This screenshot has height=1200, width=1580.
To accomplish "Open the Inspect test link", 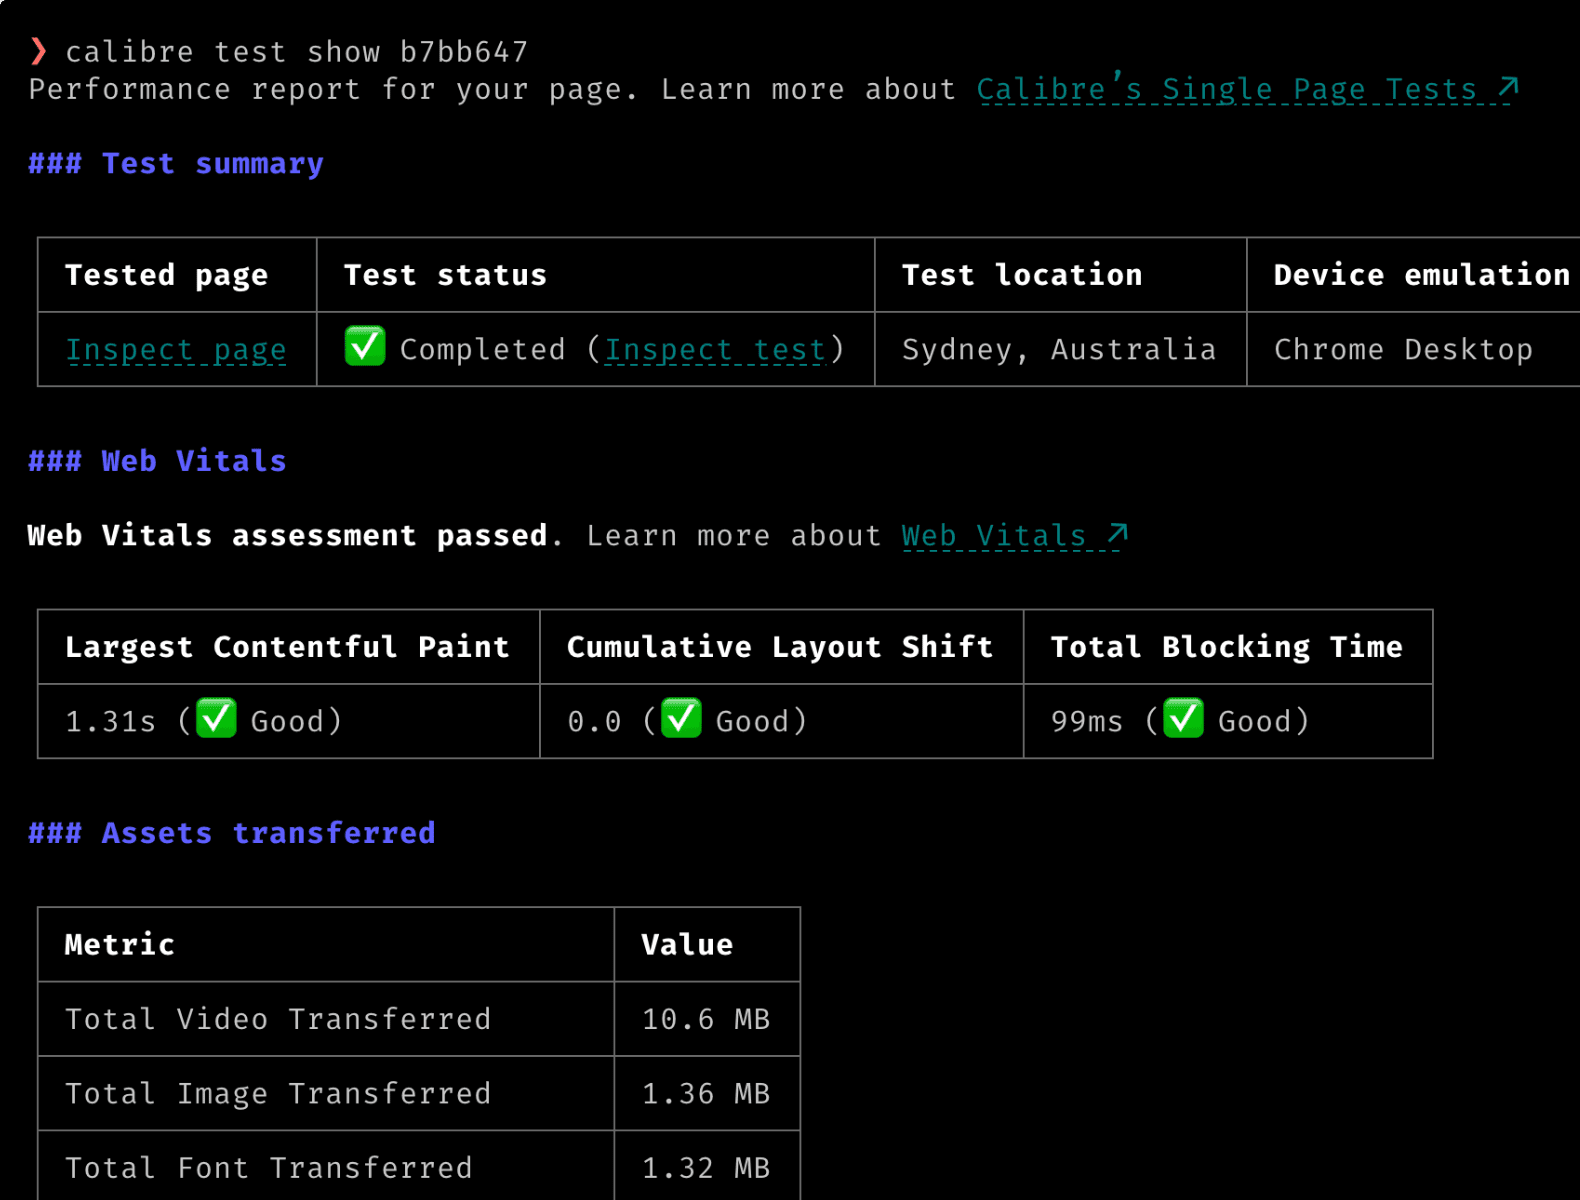I will [x=716, y=350].
